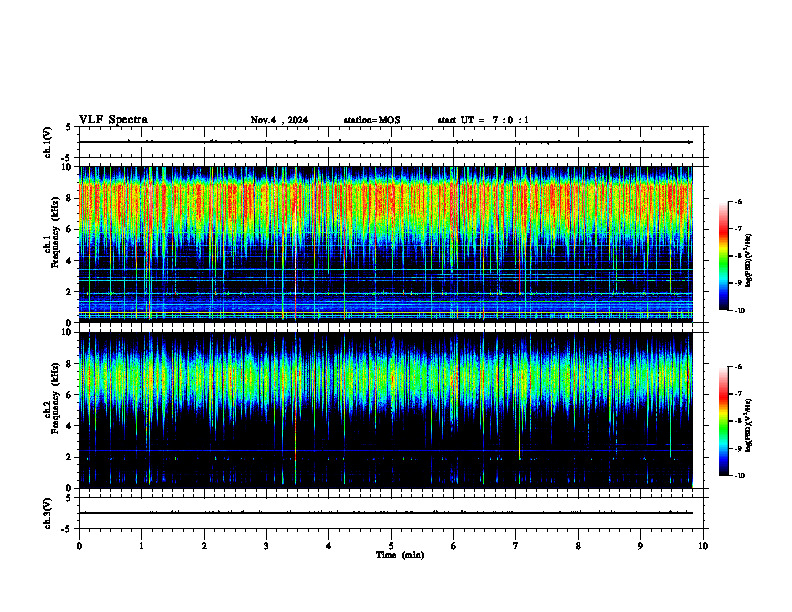Click the '7' tick on the time axis
Viewport: 792px width, 612px height.
point(516,546)
